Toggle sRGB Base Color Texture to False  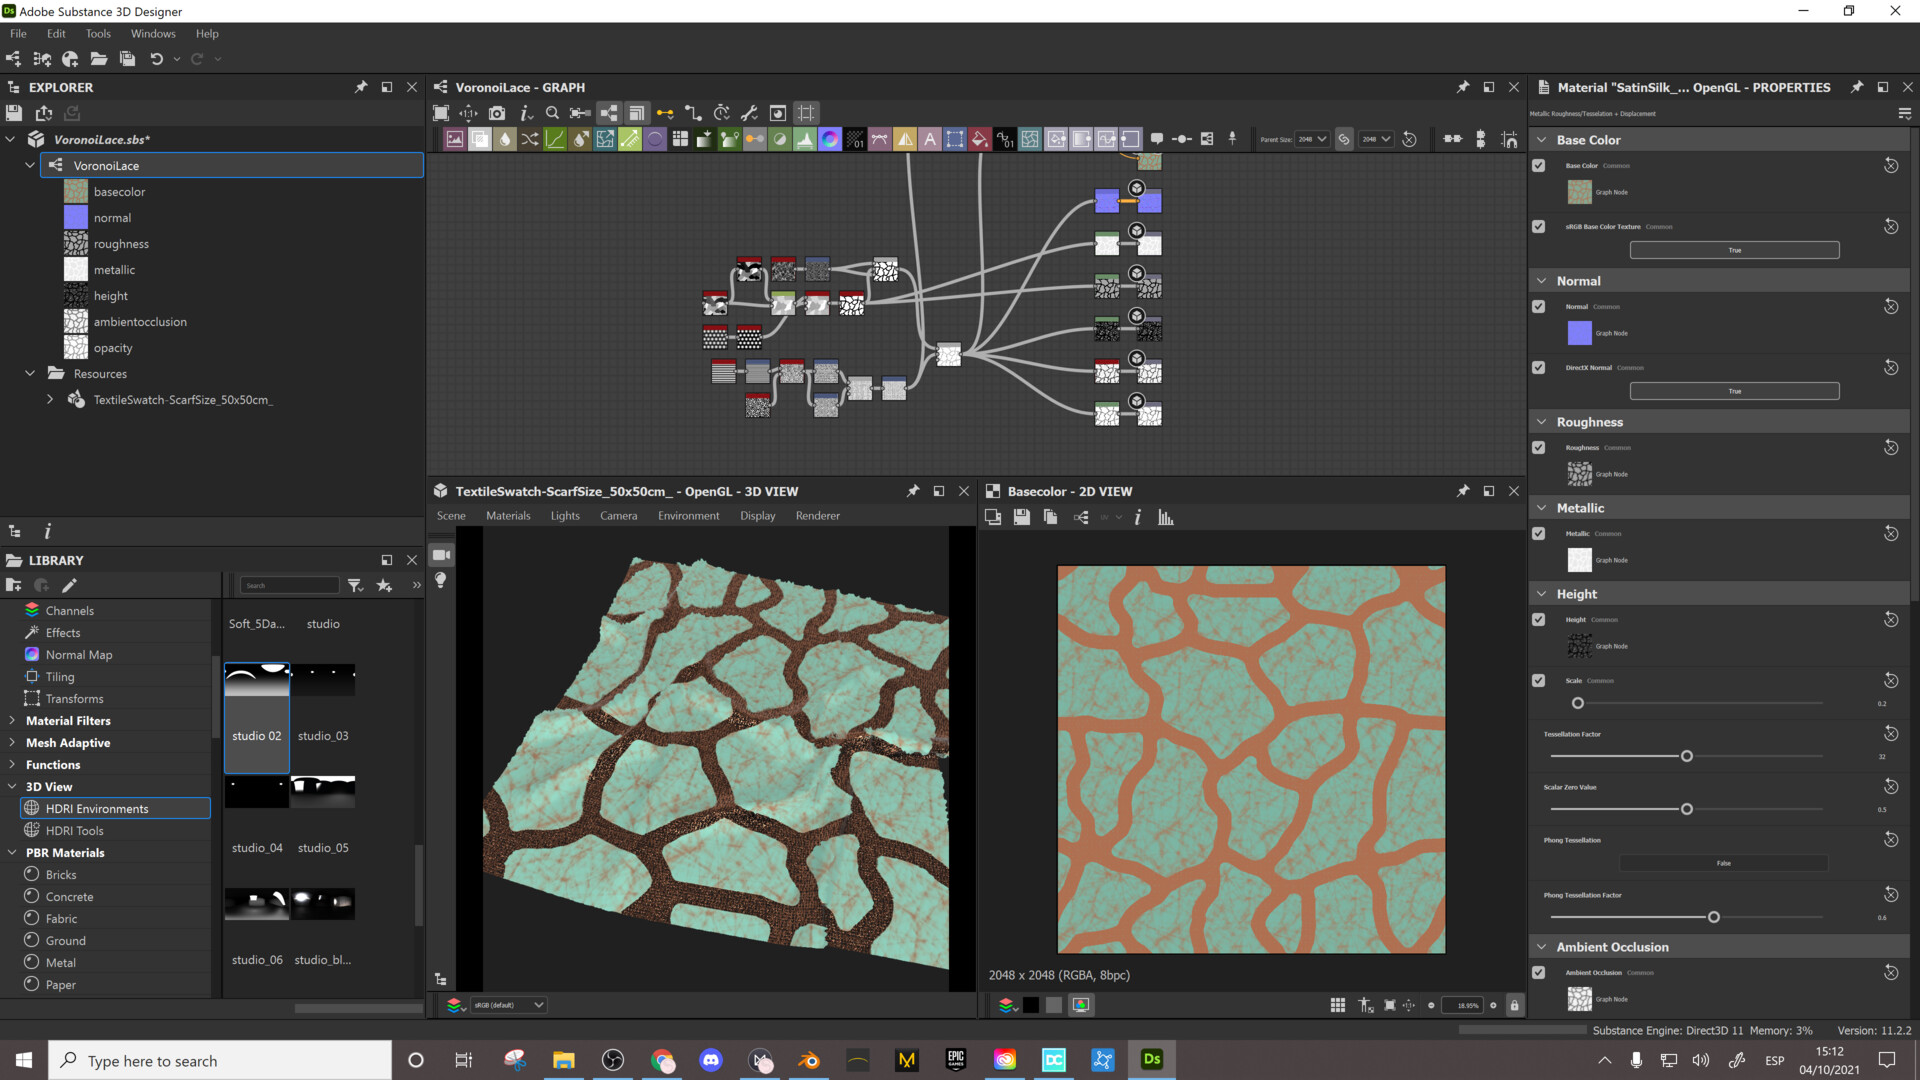point(1734,249)
